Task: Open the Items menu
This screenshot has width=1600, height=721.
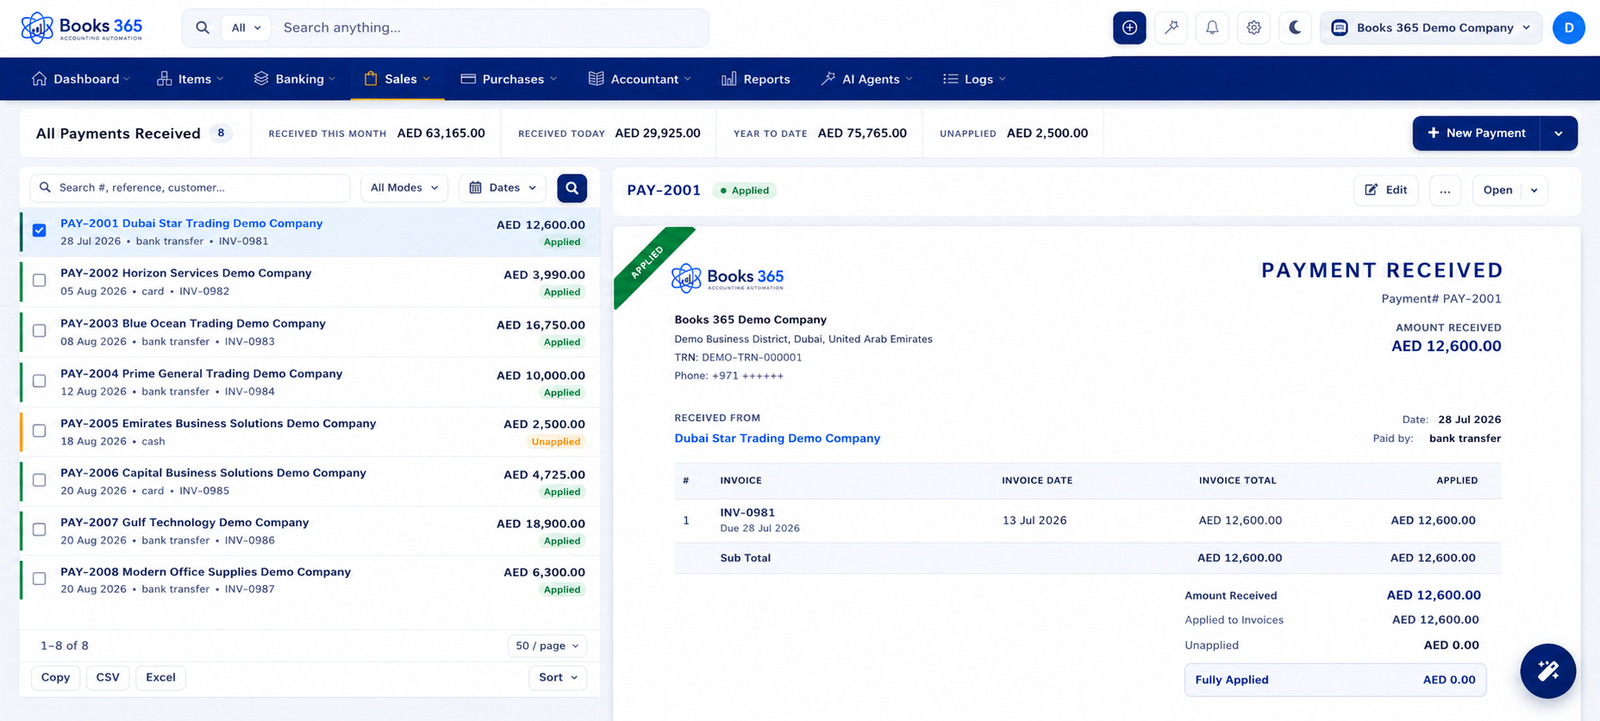Action: (190, 79)
